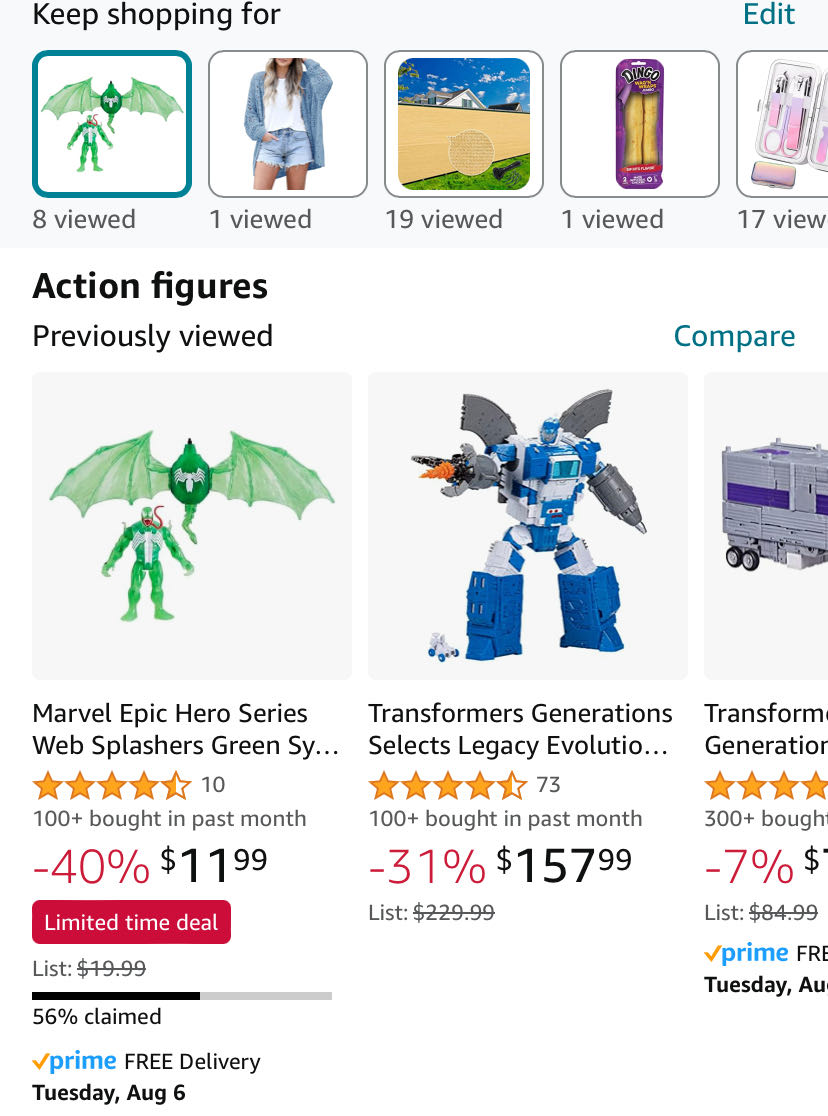Open the Dingo dog treats thumbnail
The width and height of the screenshot is (828, 1116).
pos(640,124)
